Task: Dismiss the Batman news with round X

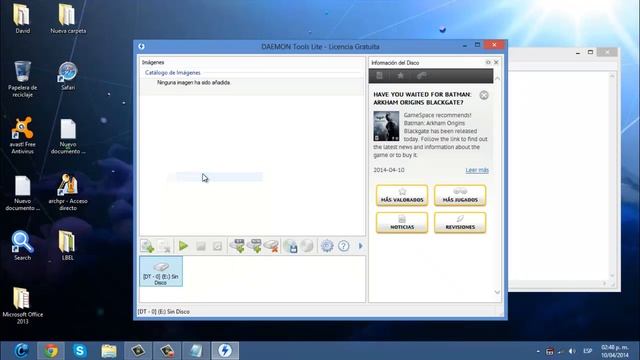Action: pyautogui.click(x=484, y=96)
